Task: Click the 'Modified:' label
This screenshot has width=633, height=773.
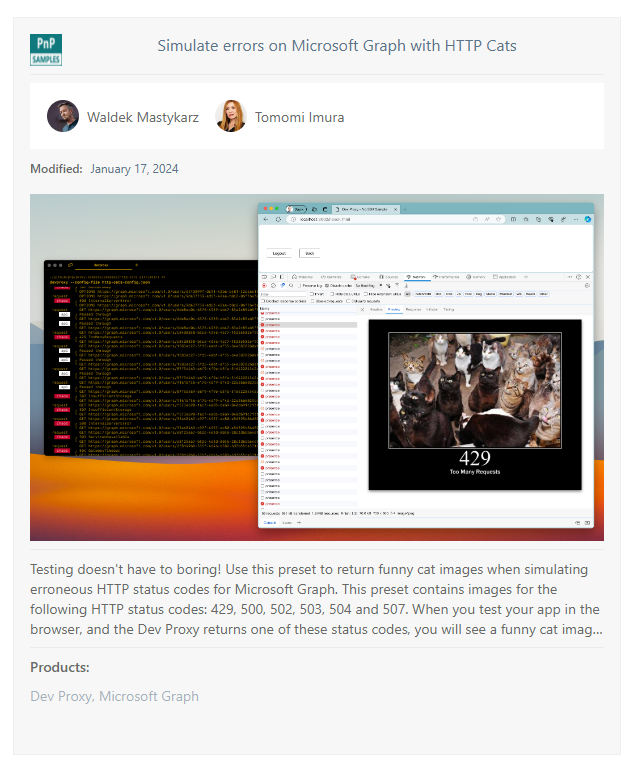Action: pos(56,169)
